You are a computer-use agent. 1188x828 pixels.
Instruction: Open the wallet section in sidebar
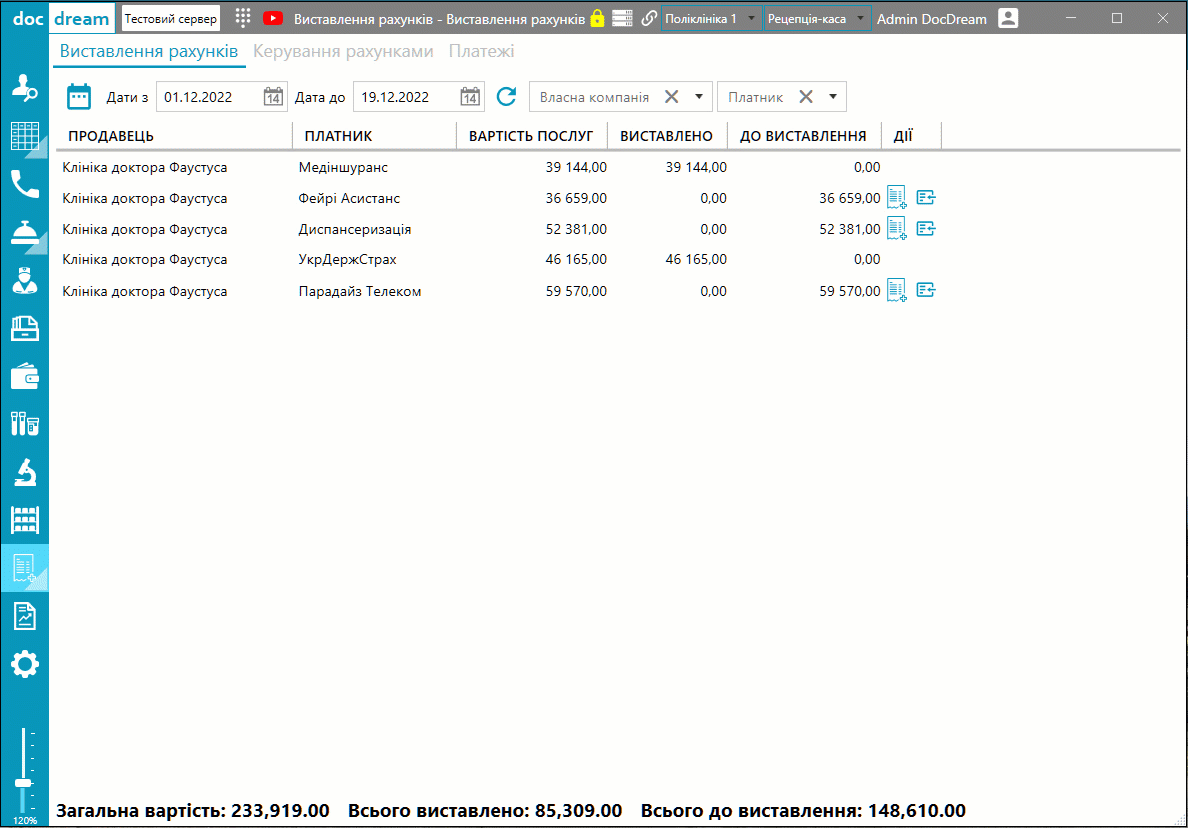pyautogui.click(x=24, y=376)
